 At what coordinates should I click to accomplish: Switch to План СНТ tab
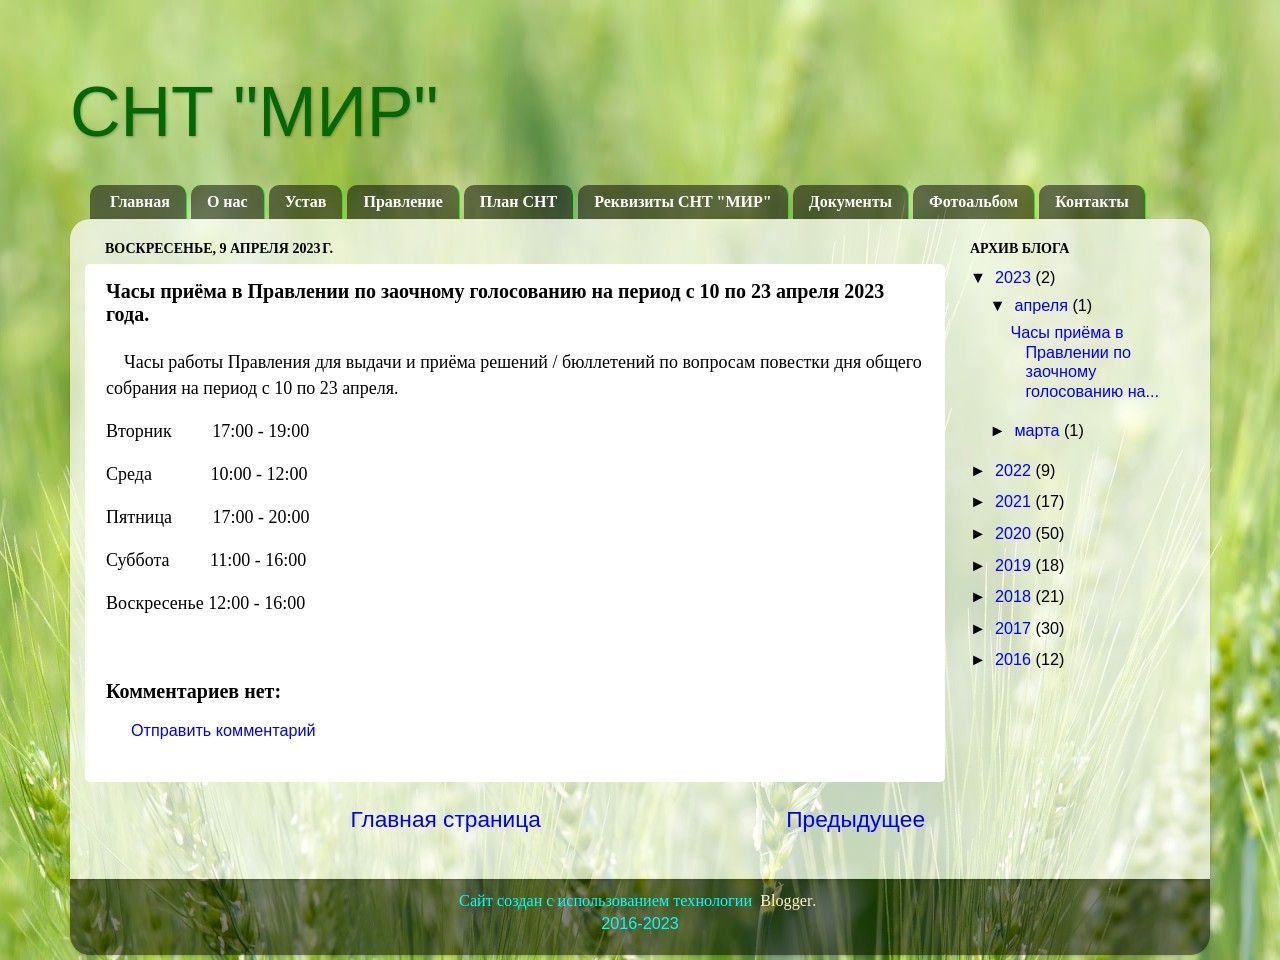(518, 202)
